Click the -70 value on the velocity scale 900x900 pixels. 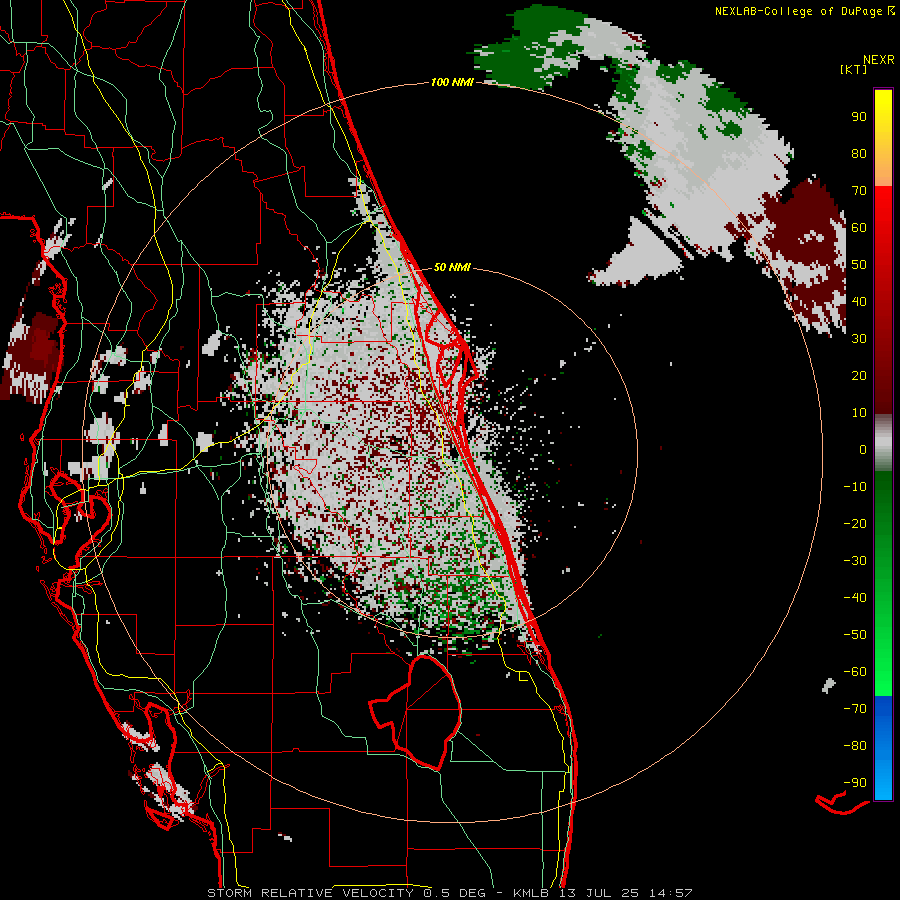(x=855, y=709)
